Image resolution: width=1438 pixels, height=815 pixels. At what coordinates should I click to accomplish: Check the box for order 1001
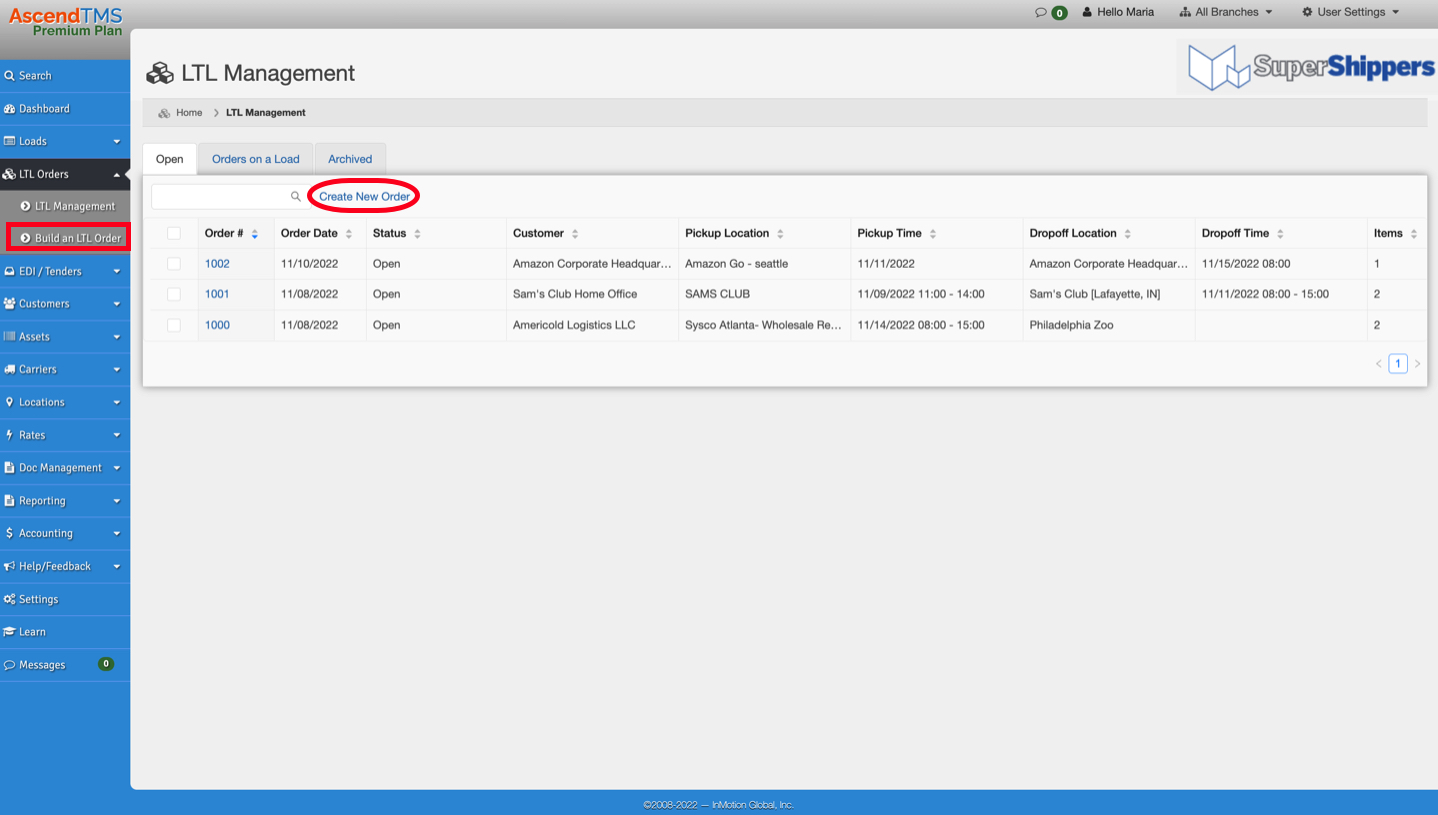pos(174,294)
